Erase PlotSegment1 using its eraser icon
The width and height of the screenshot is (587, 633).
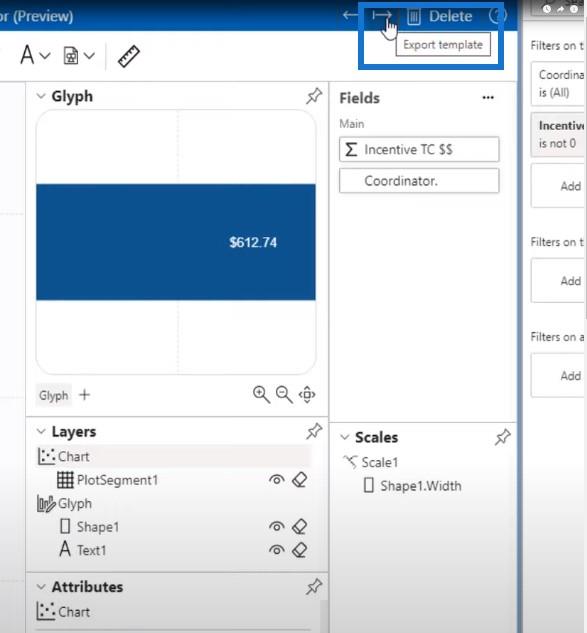(x=300, y=480)
